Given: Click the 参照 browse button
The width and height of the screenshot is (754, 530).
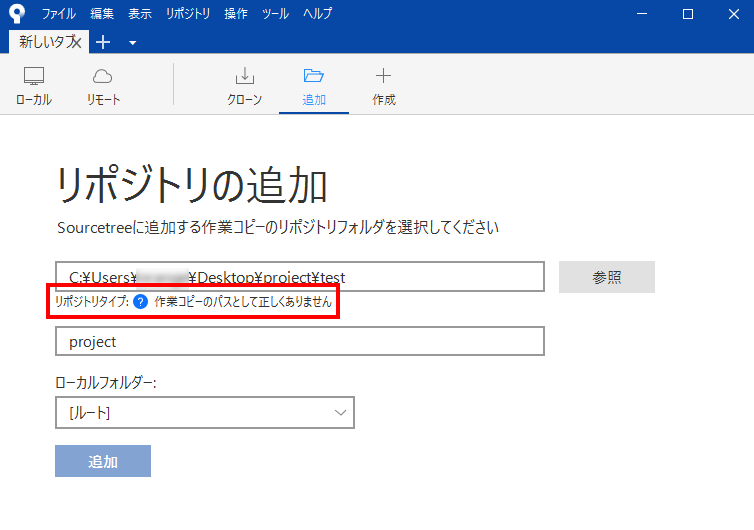Looking at the screenshot, I should click(x=607, y=277).
